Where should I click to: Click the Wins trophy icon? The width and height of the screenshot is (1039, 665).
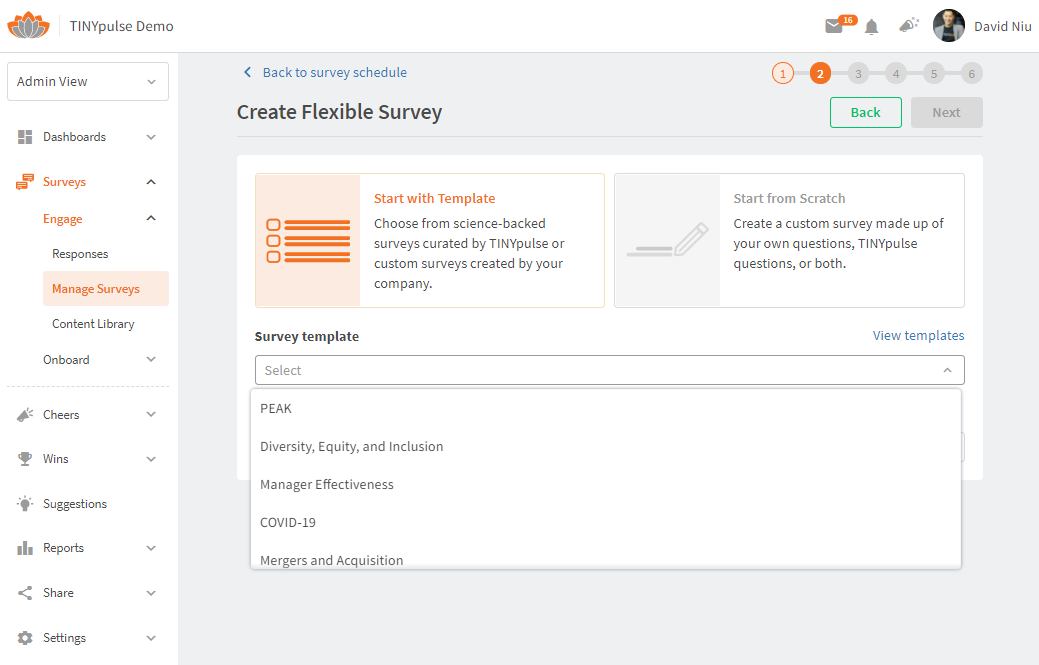tap(25, 459)
